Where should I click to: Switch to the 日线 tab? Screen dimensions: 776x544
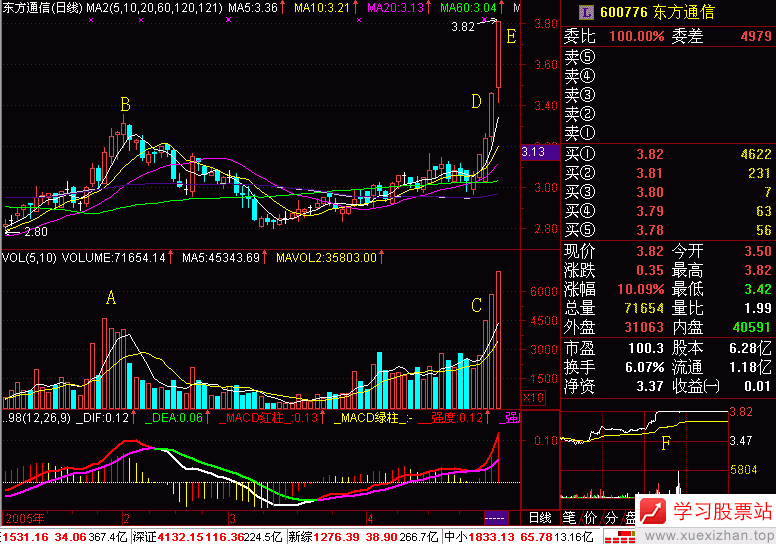540,518
